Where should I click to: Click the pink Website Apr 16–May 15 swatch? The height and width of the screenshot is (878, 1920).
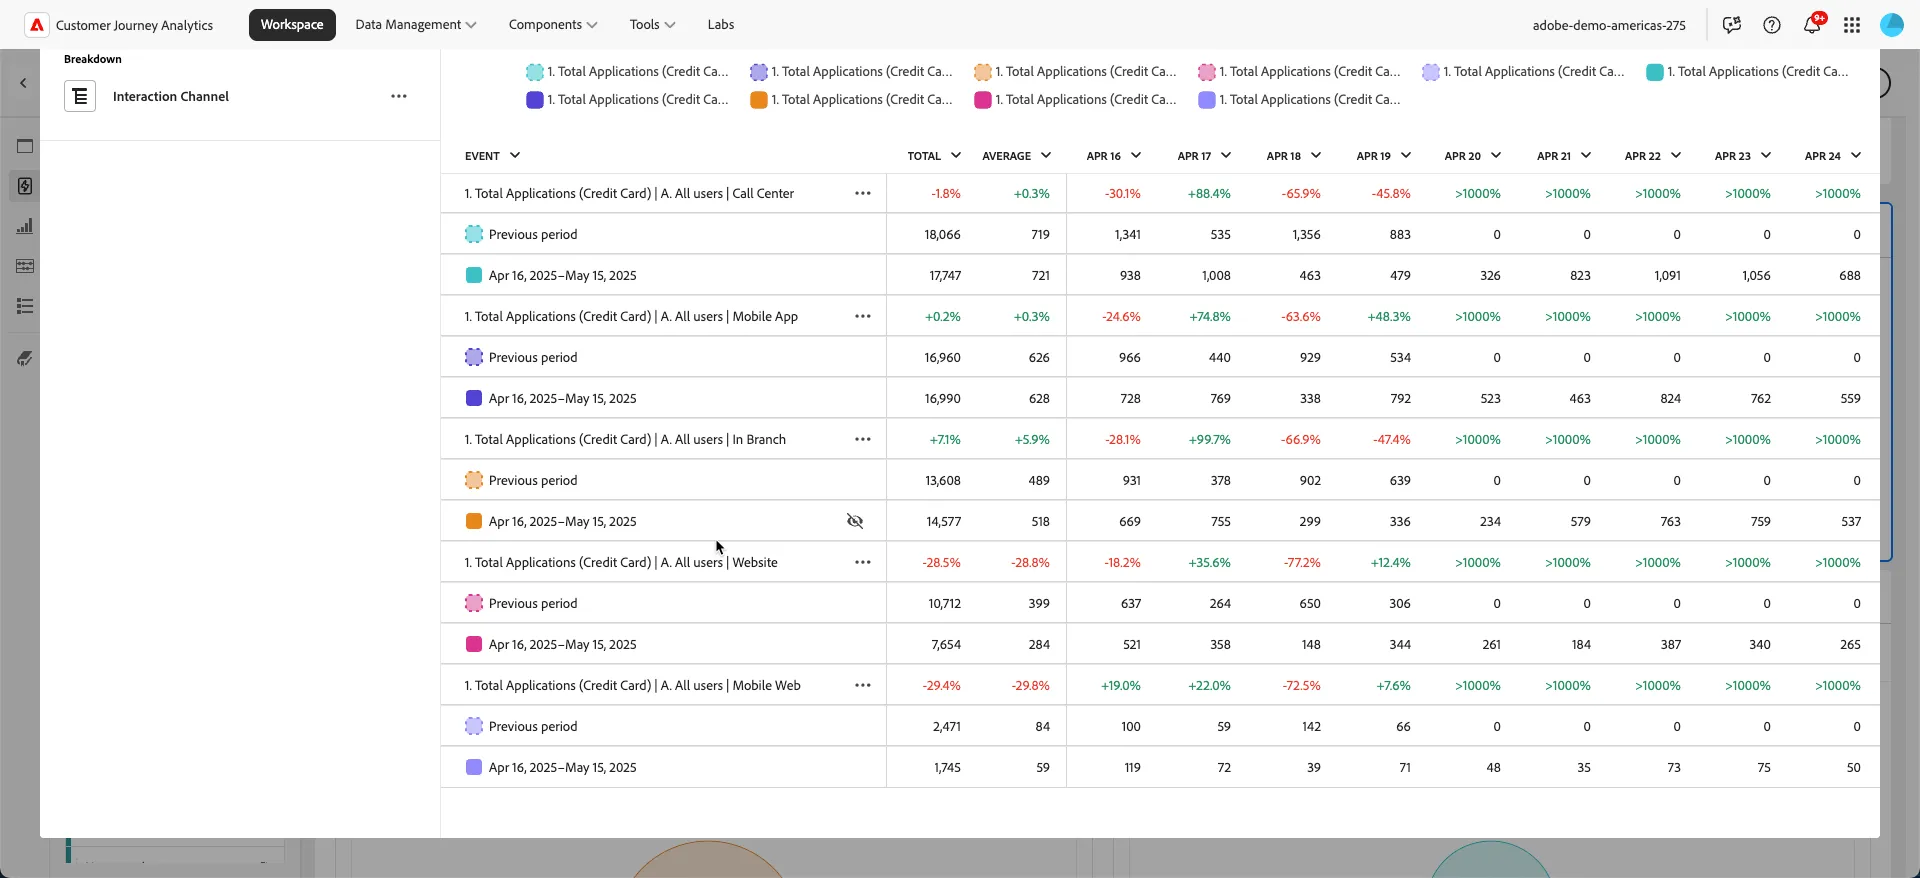pos(474,644)
